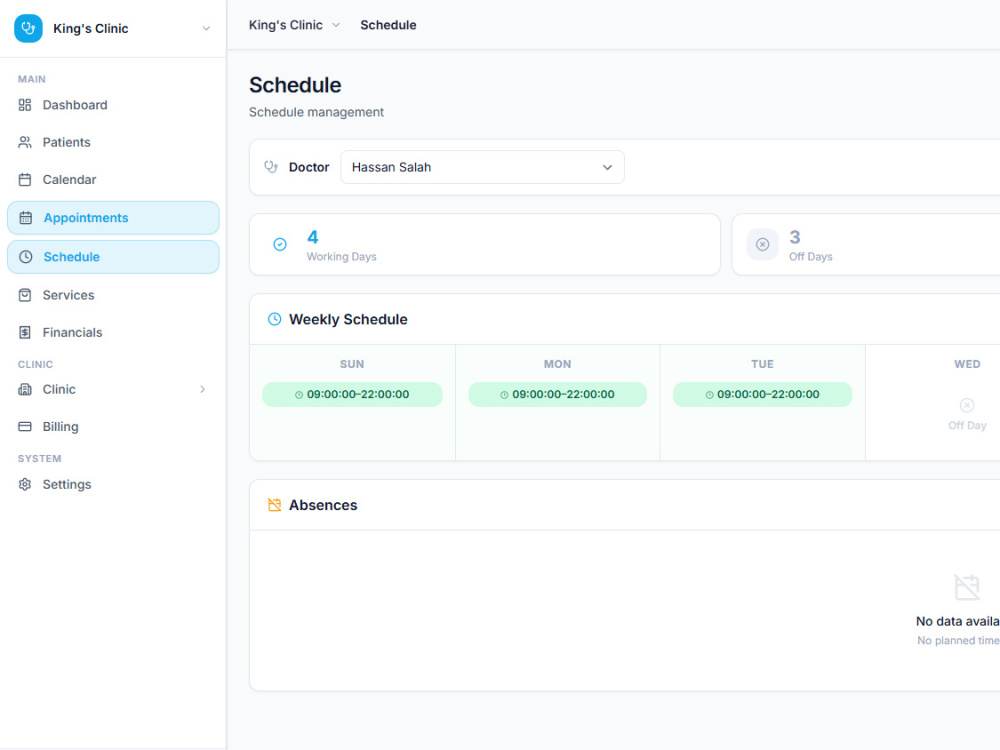The width and height of the screenshot is (1000, 750).
Task: Click the Schedule clock icon in sidebar
Action: pyautogui.click(x=26, y=257)
